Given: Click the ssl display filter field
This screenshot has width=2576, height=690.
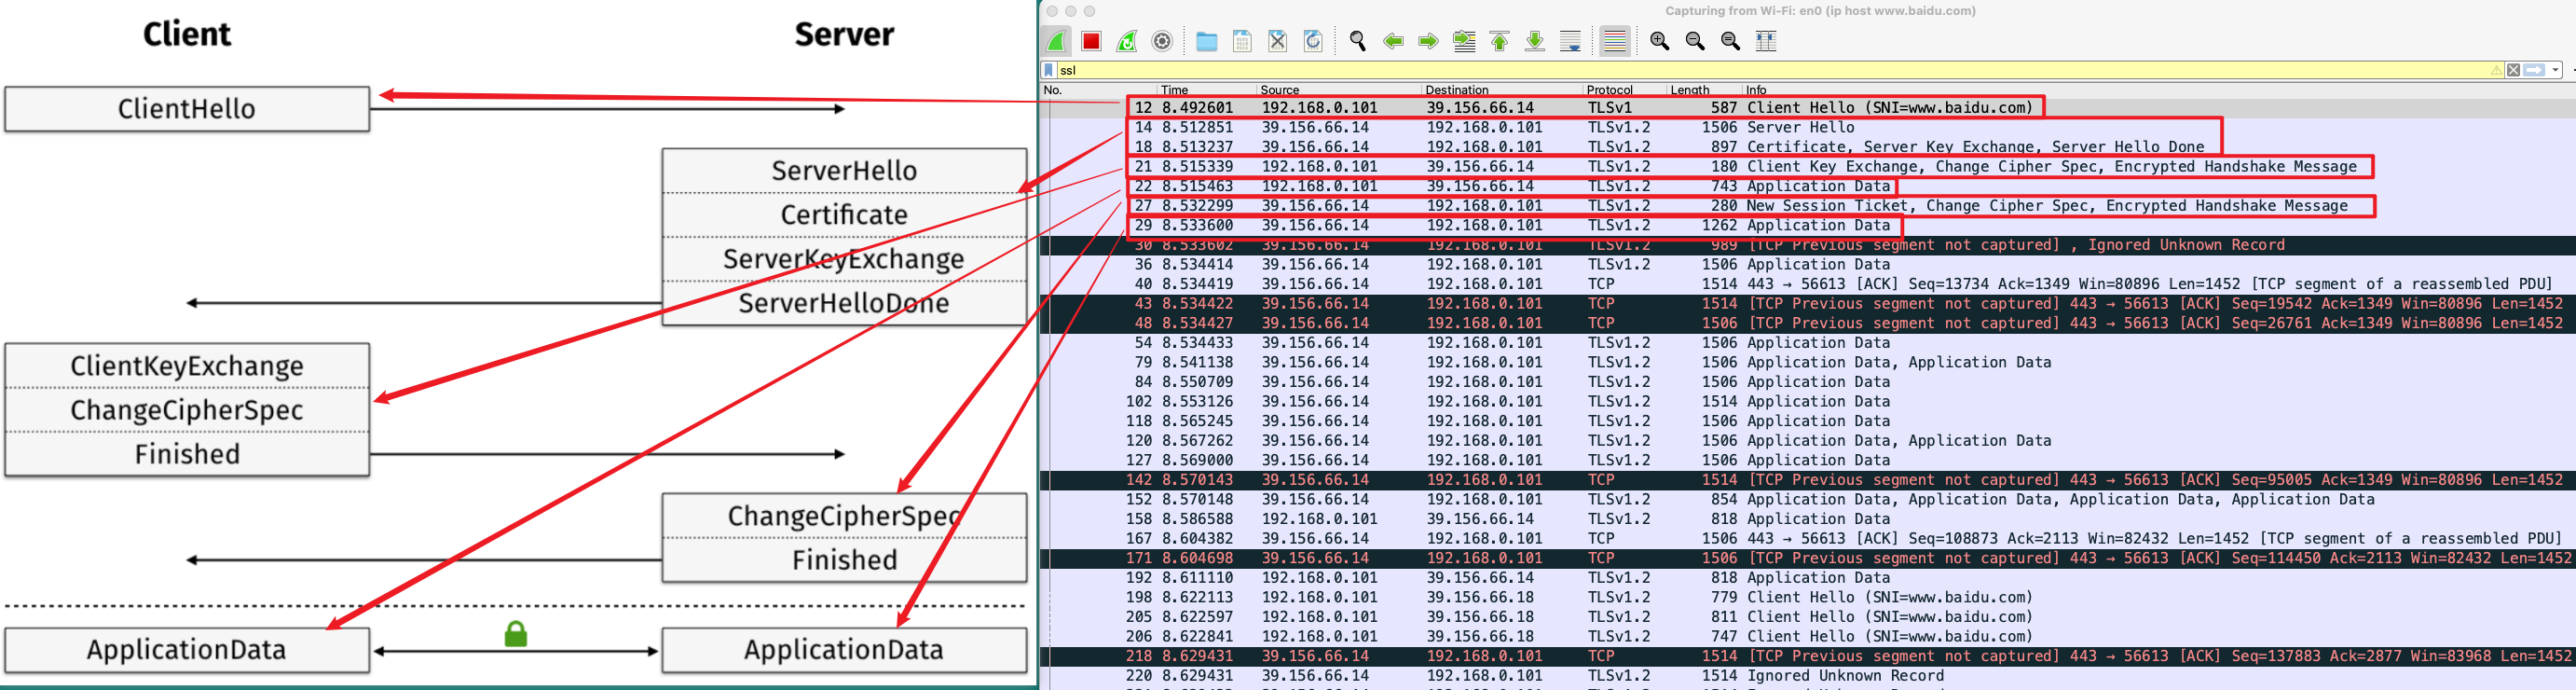Looking at the screenshot, I should pos(1770,70).
